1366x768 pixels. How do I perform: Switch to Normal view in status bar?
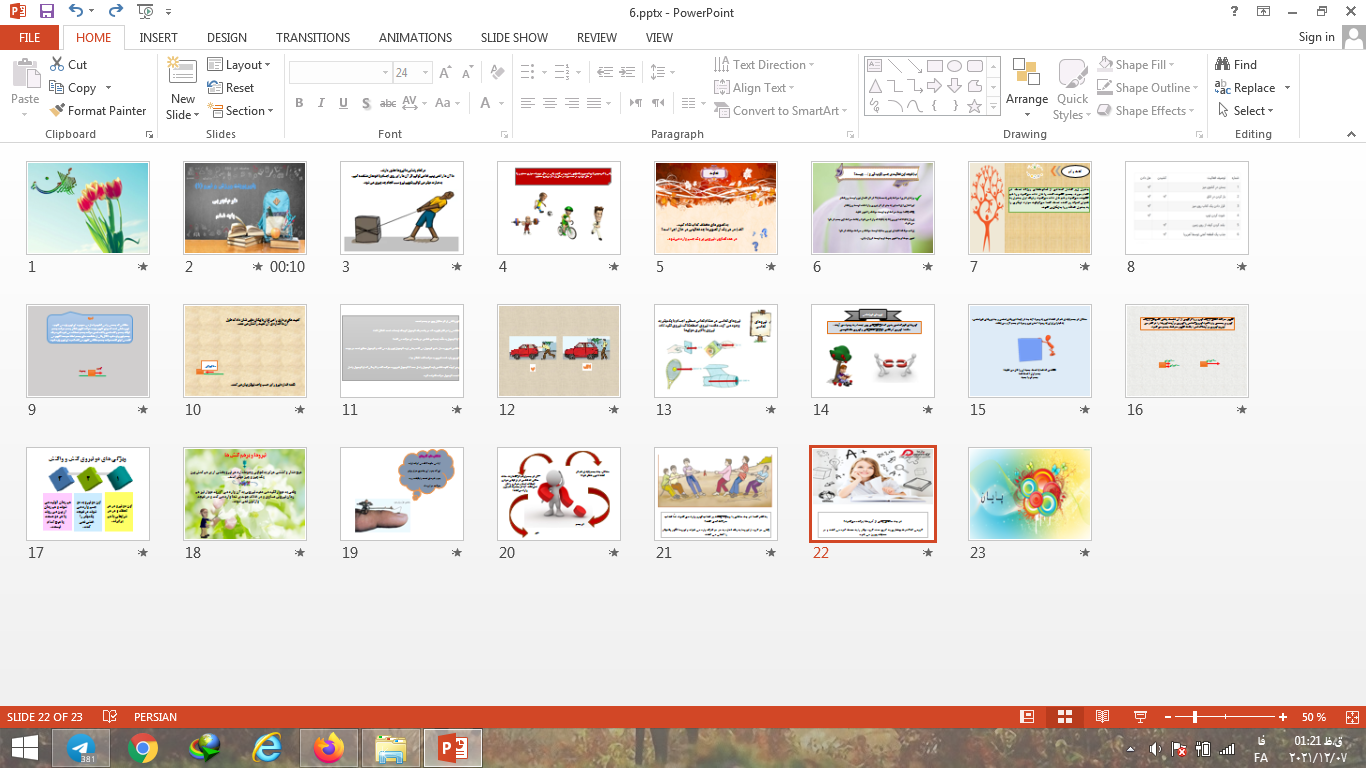pyautogui.click(x=1027, y=717)
